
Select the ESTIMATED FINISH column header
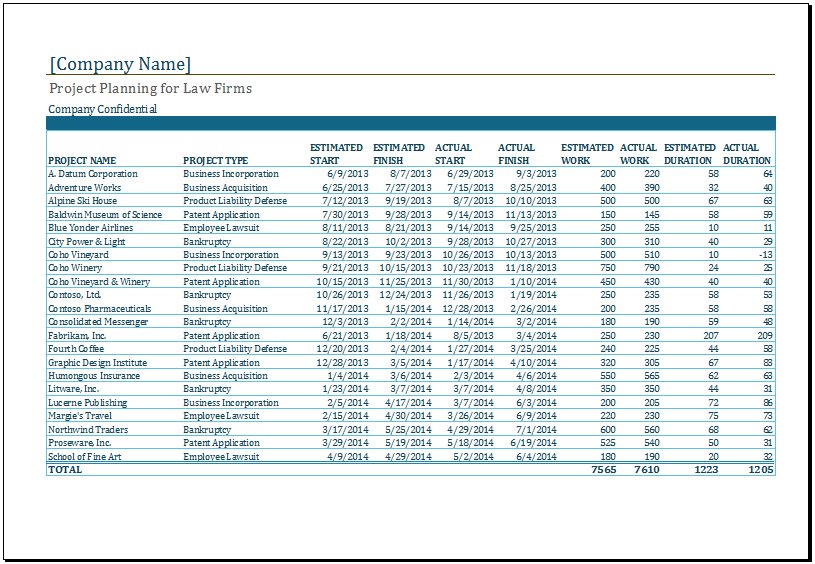click(399, 154)
